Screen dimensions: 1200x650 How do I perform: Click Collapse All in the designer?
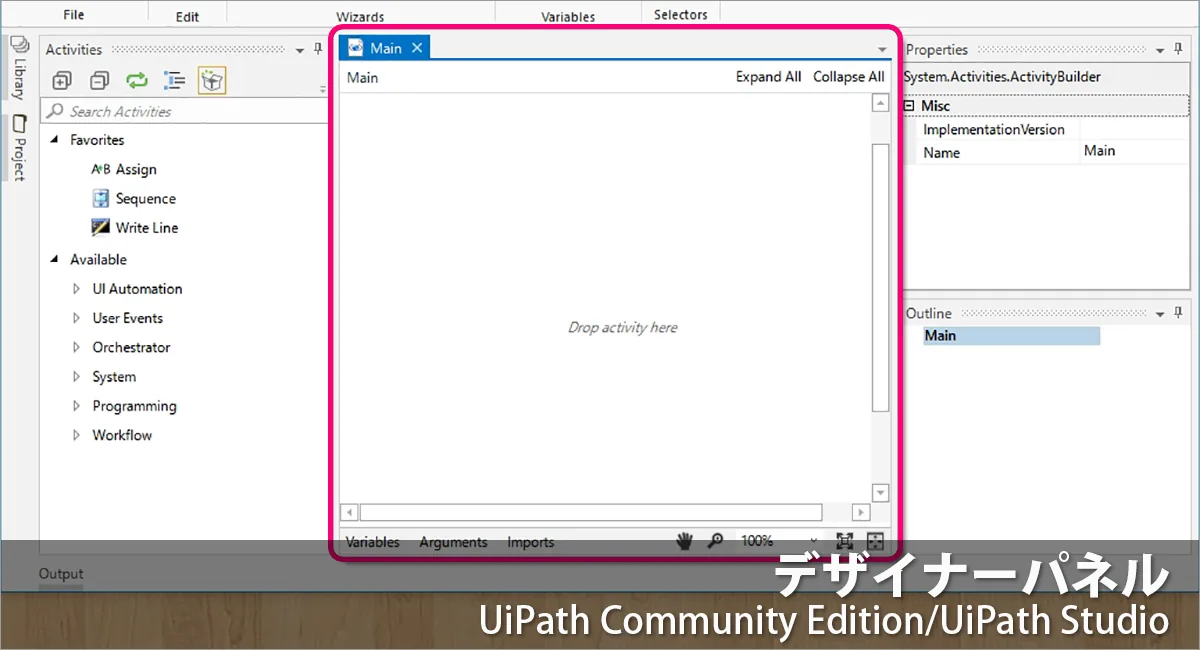[848, 77]
